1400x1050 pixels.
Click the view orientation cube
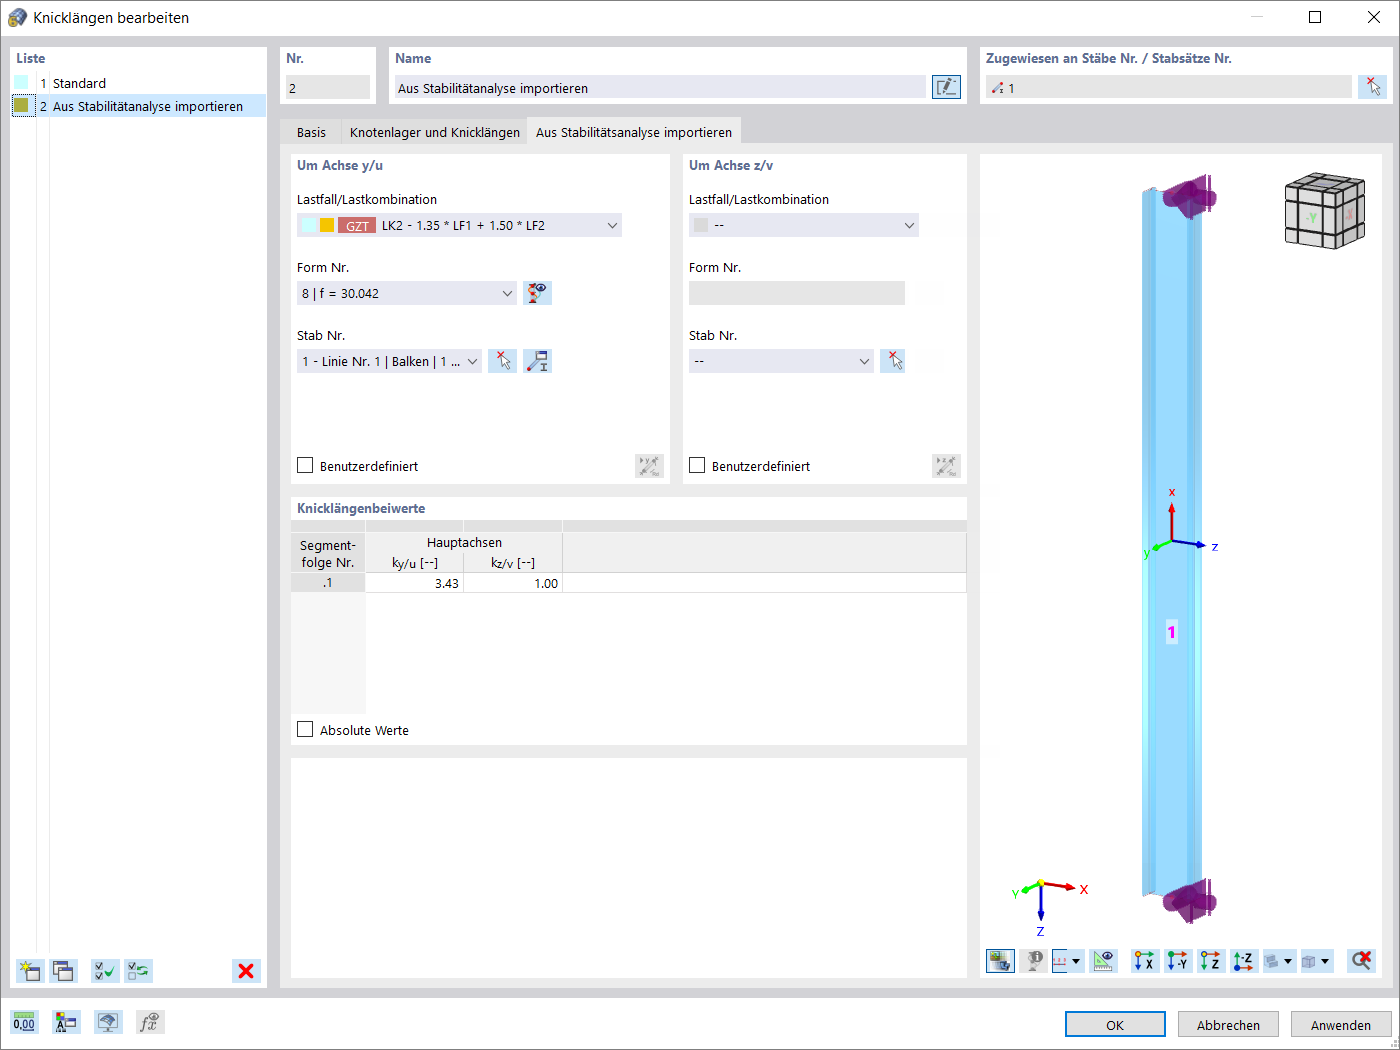coord(1324,210)
